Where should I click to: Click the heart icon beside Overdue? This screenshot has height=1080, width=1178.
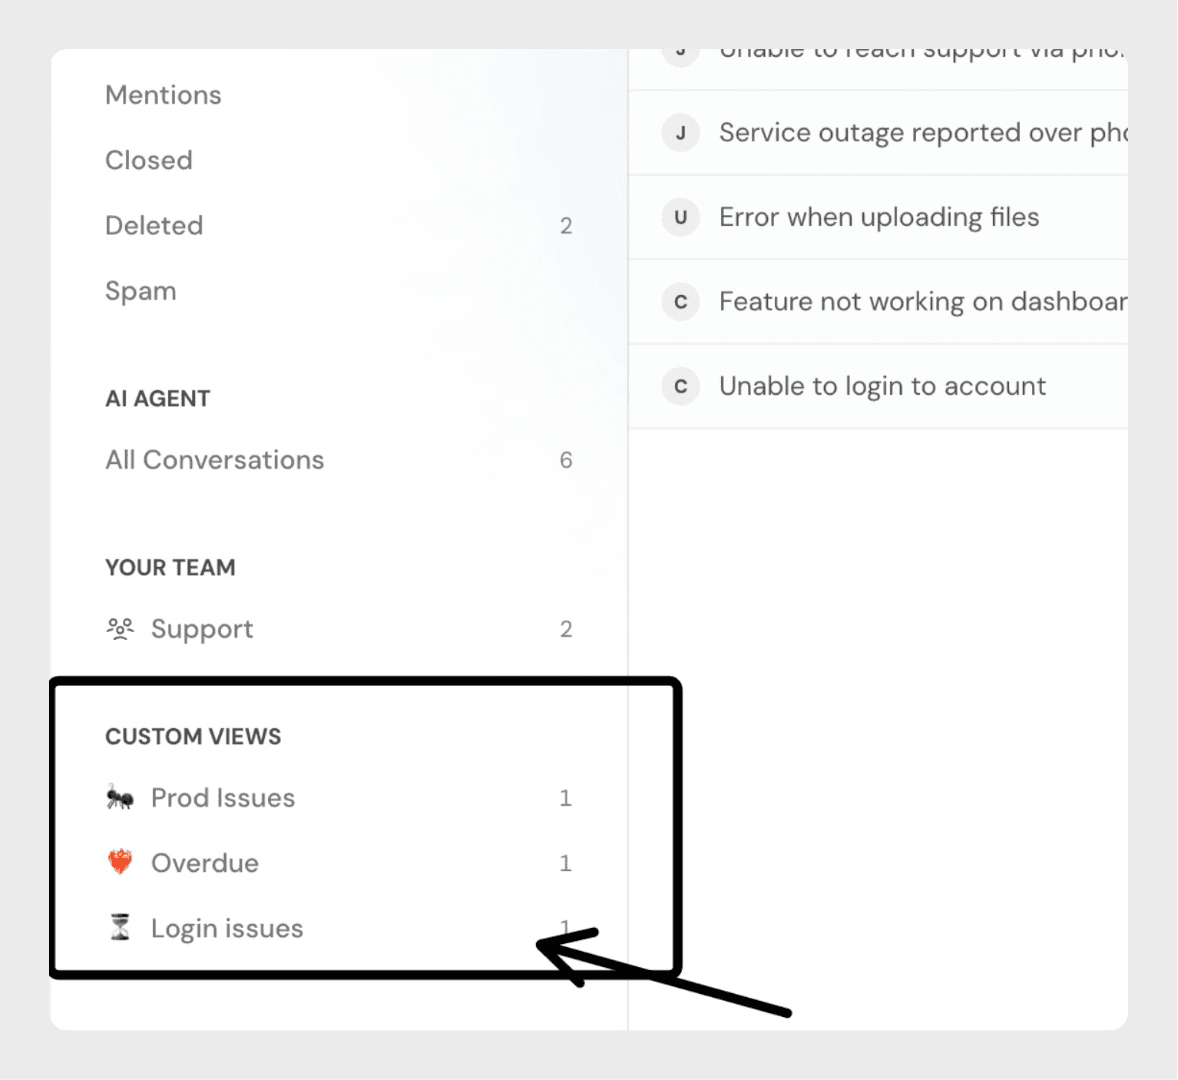[x=120, y=862]
